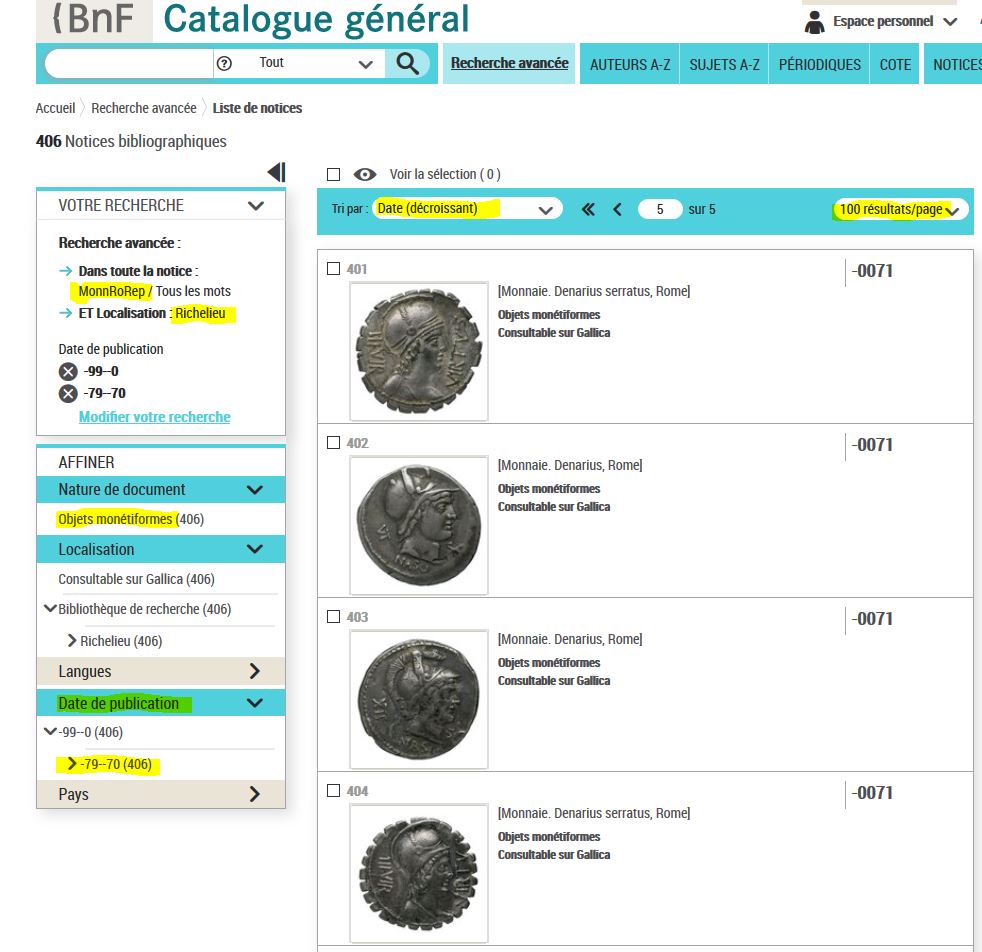Image resolution: width=982 pixels, height=952 pixels.
Task: Click the magnifying glass search icon
Action: (407, 64)
